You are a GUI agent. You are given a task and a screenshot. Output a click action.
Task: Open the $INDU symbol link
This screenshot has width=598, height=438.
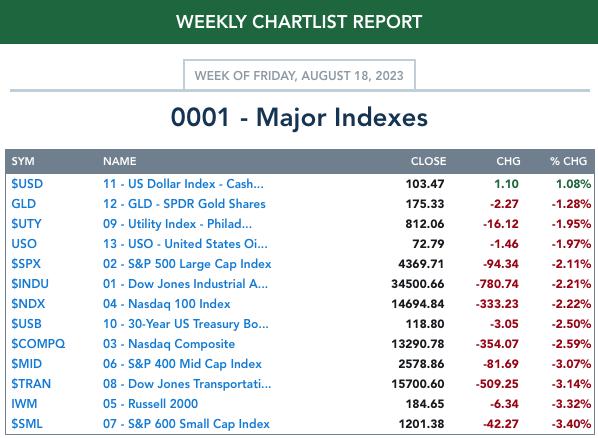click(30, 284)
